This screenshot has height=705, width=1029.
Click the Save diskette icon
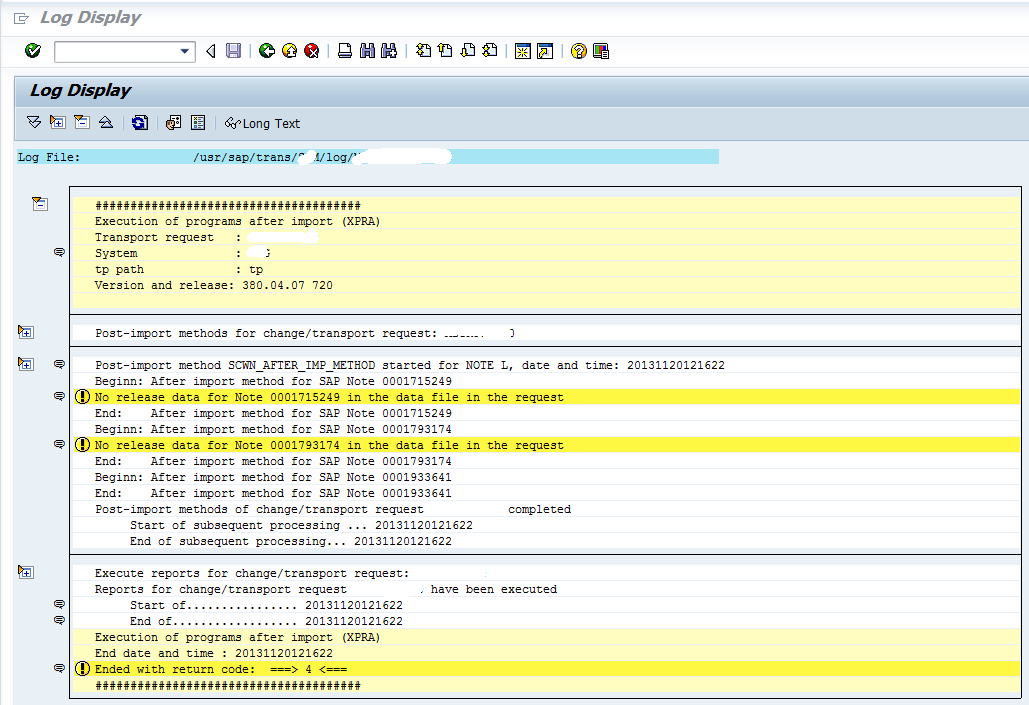(x=233, y=51)
